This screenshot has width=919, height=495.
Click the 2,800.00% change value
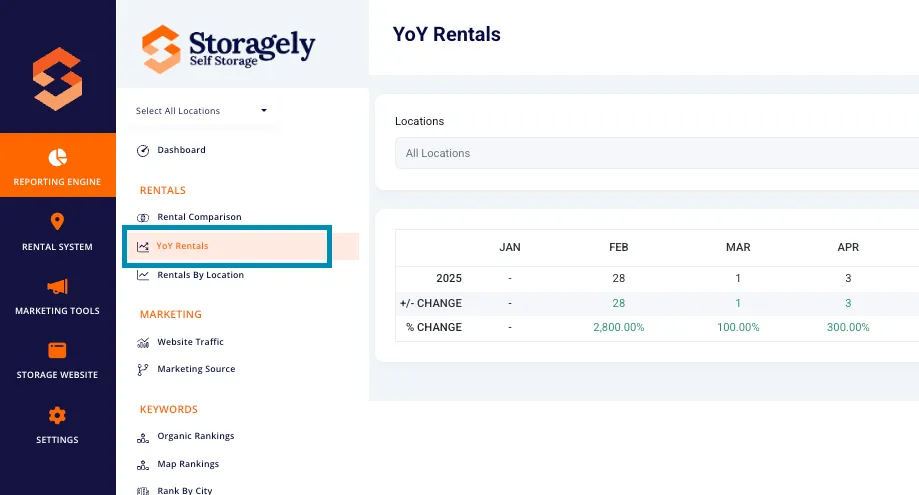(x=619, y=327)
